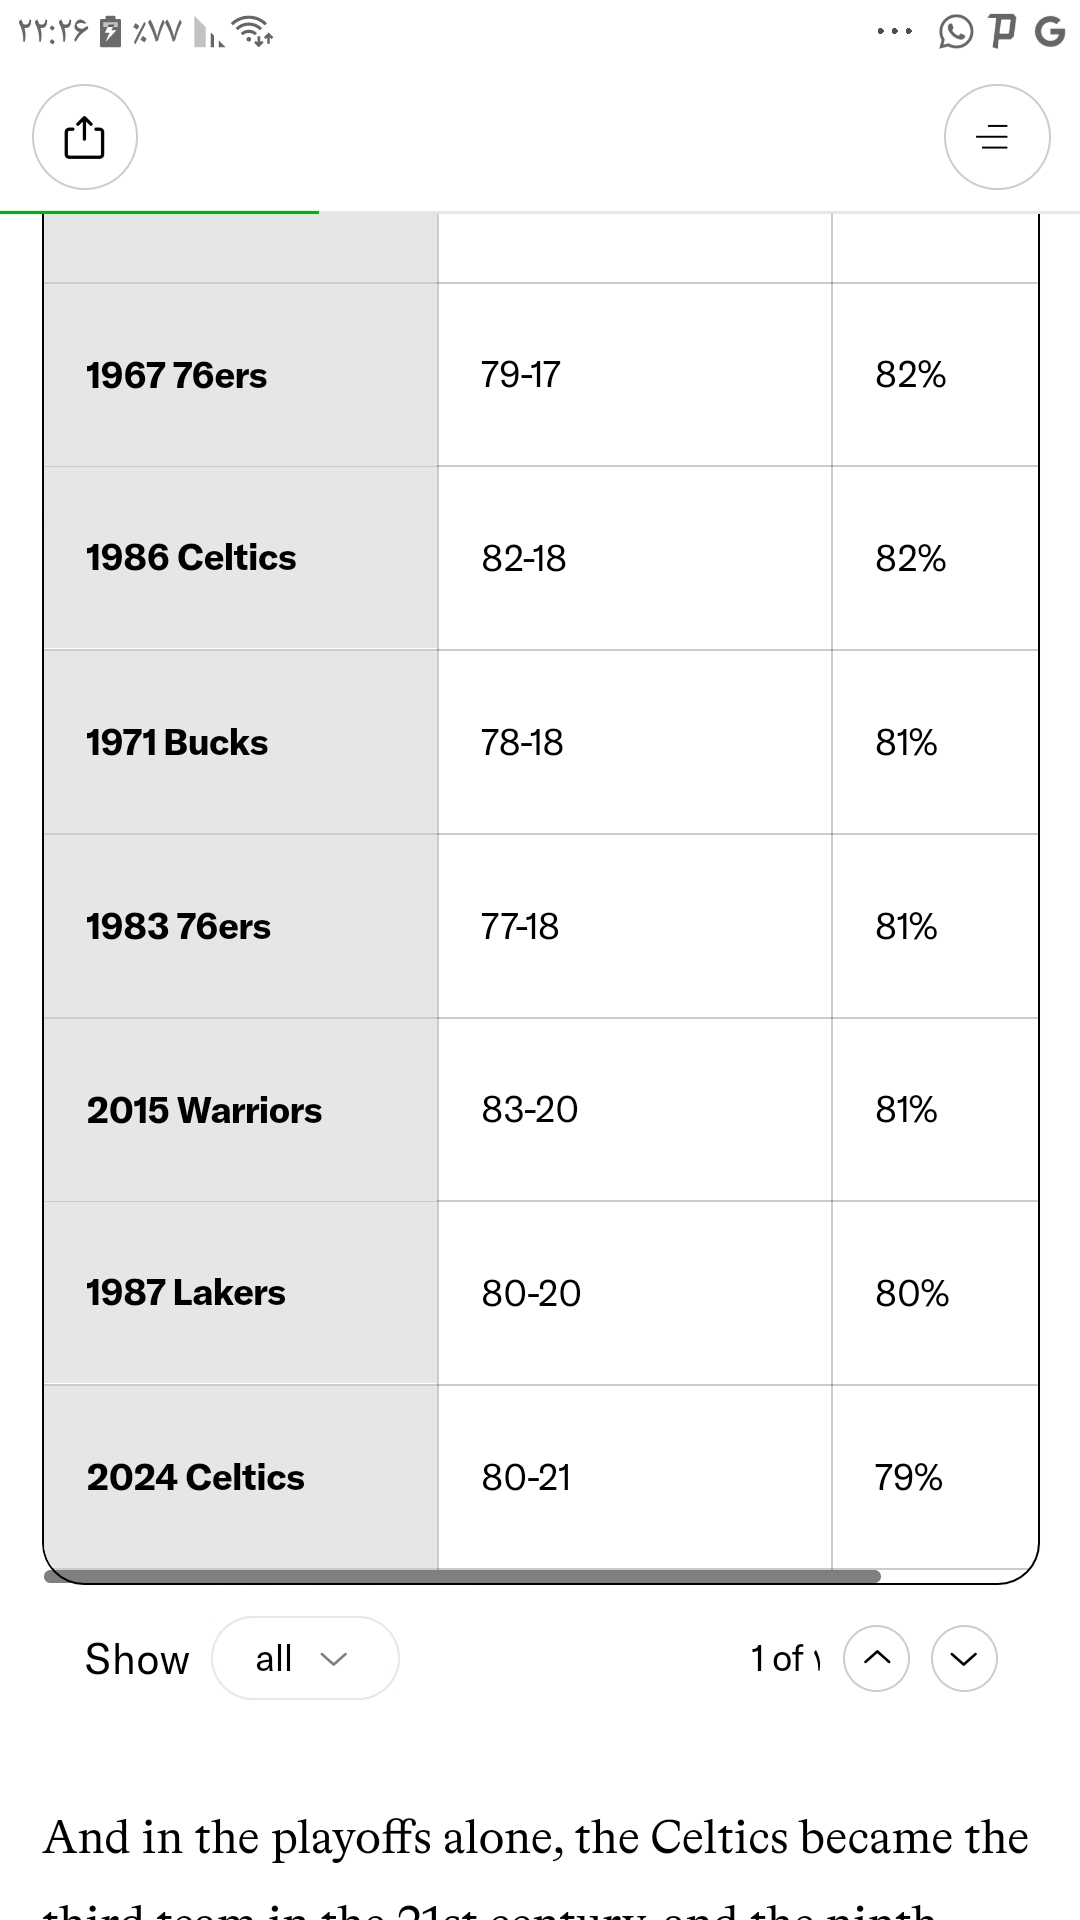Screen dimensions: 1080x1920
Task: Tap the share icon button
Action: coord(85,137)
